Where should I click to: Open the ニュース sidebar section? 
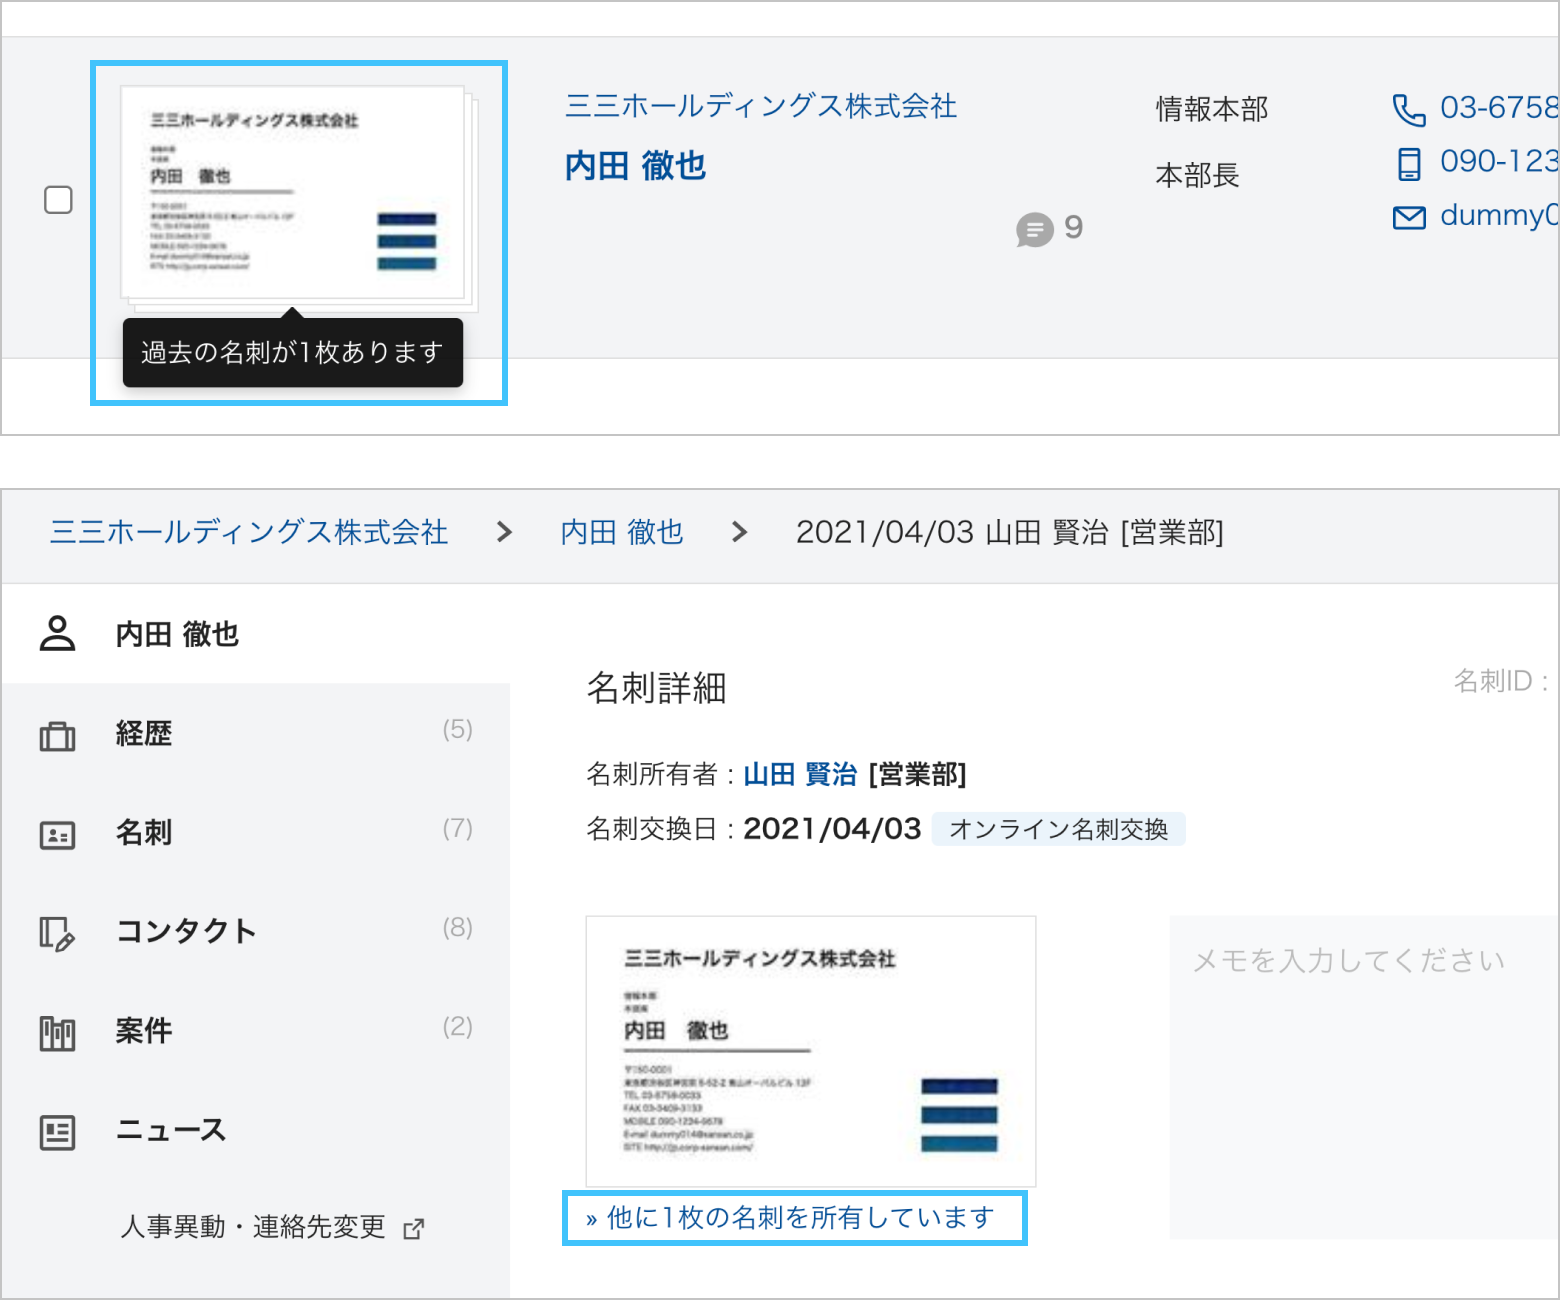(x=256, y=1131)
